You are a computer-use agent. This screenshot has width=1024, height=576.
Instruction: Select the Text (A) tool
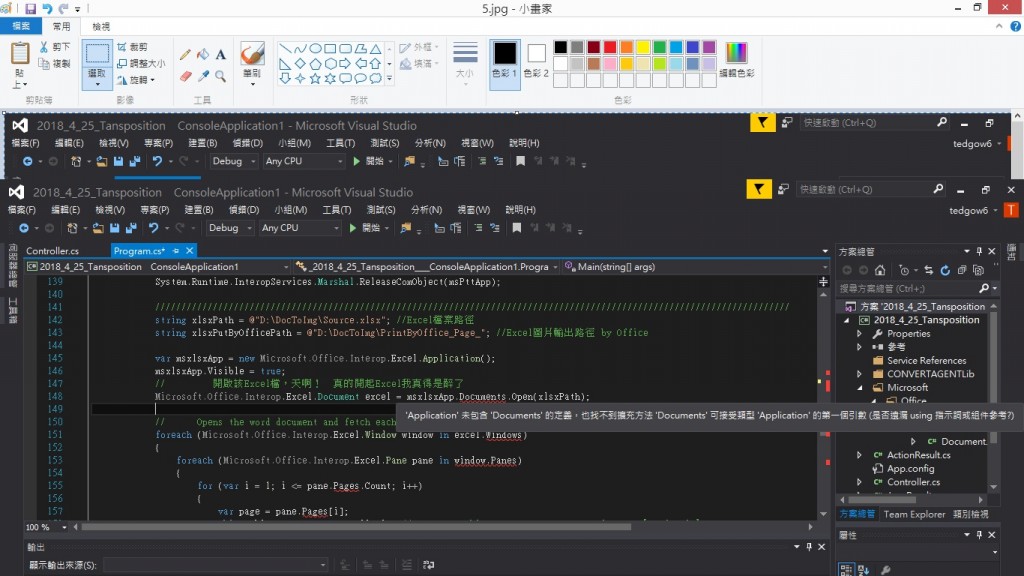coord(221,55)
